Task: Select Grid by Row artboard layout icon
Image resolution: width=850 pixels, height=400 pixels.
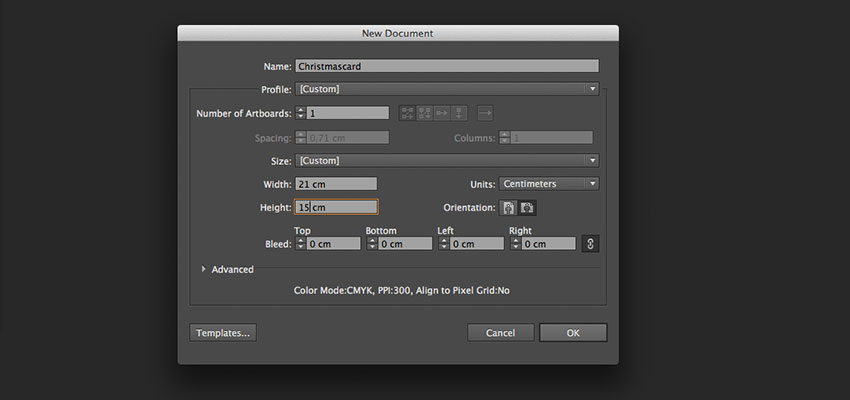Action: 407,113
